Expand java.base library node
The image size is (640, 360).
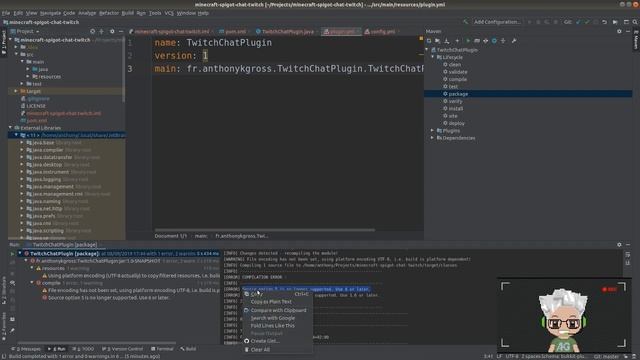tap(22, 142)
